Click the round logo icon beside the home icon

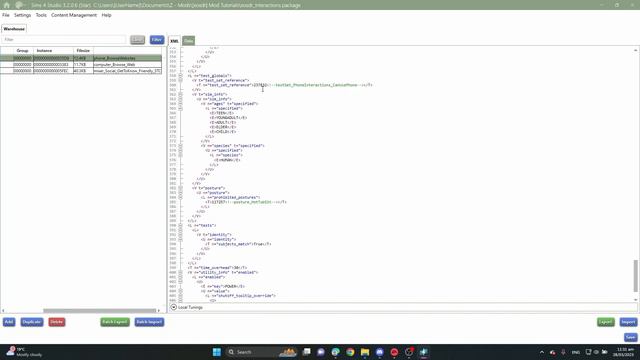coord(19,5)
